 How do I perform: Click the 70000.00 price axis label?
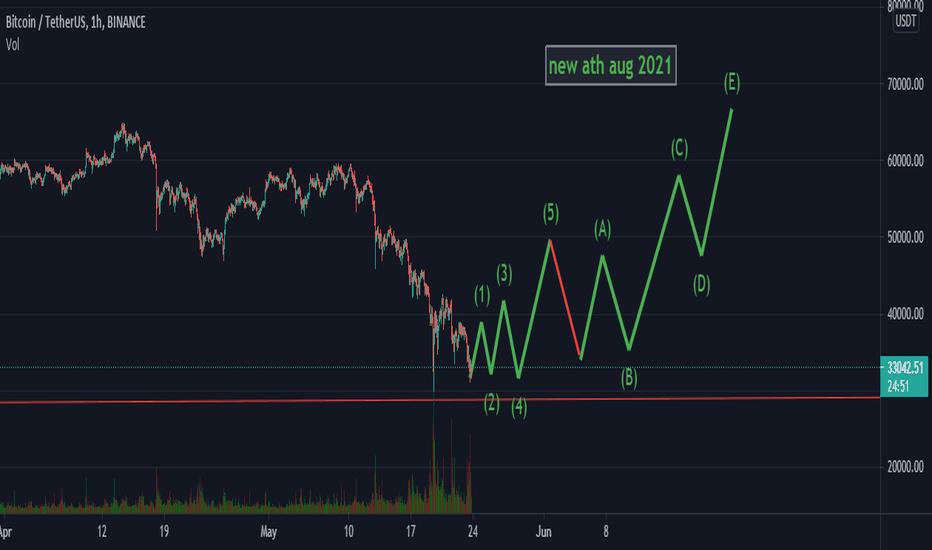905,84
